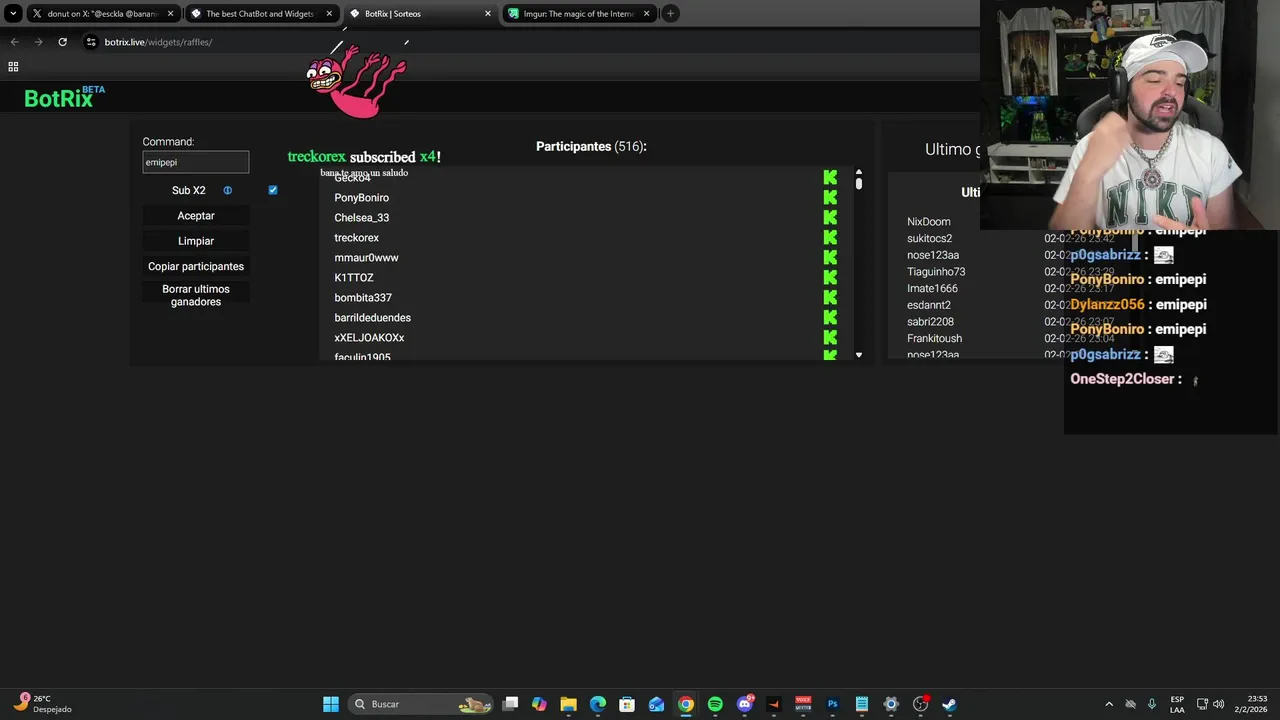Open Microsoft Store from the taskbar
This screenshot has height=720, width=1280.
pyautogui.click(x=627, y=704)
